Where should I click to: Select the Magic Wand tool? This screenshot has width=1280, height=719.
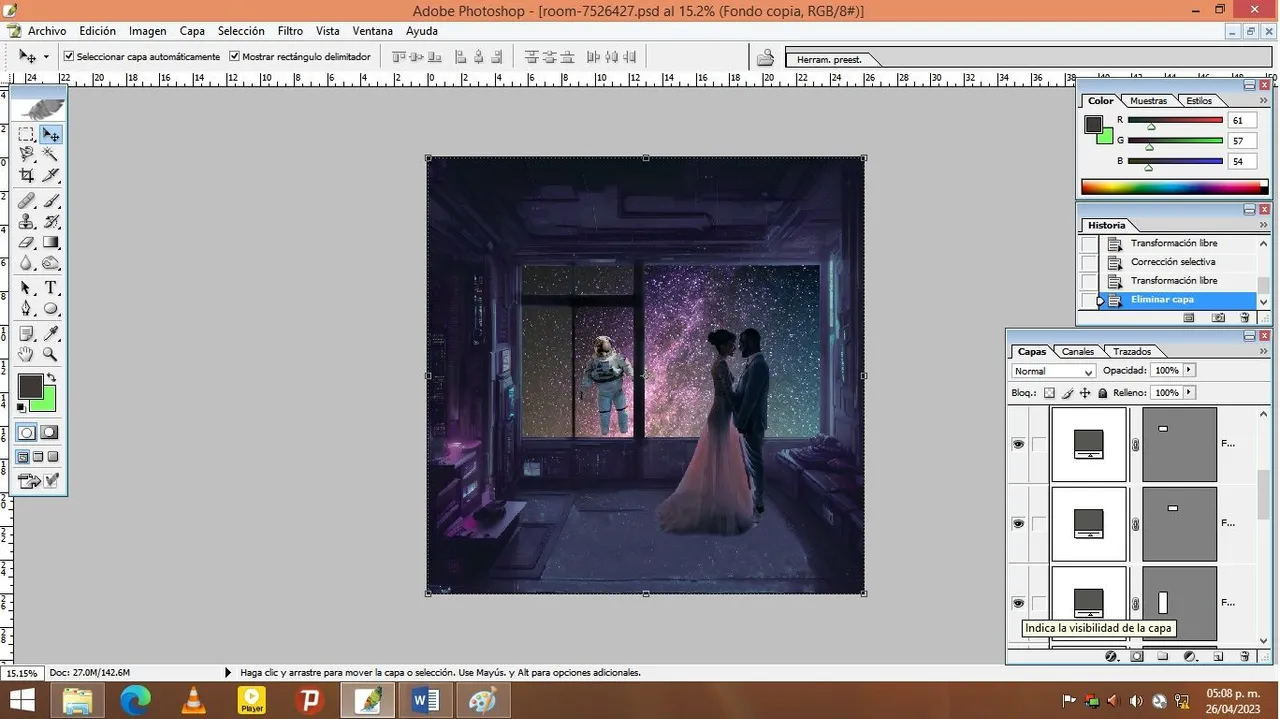pyautogui.click(x=51, y=154)
